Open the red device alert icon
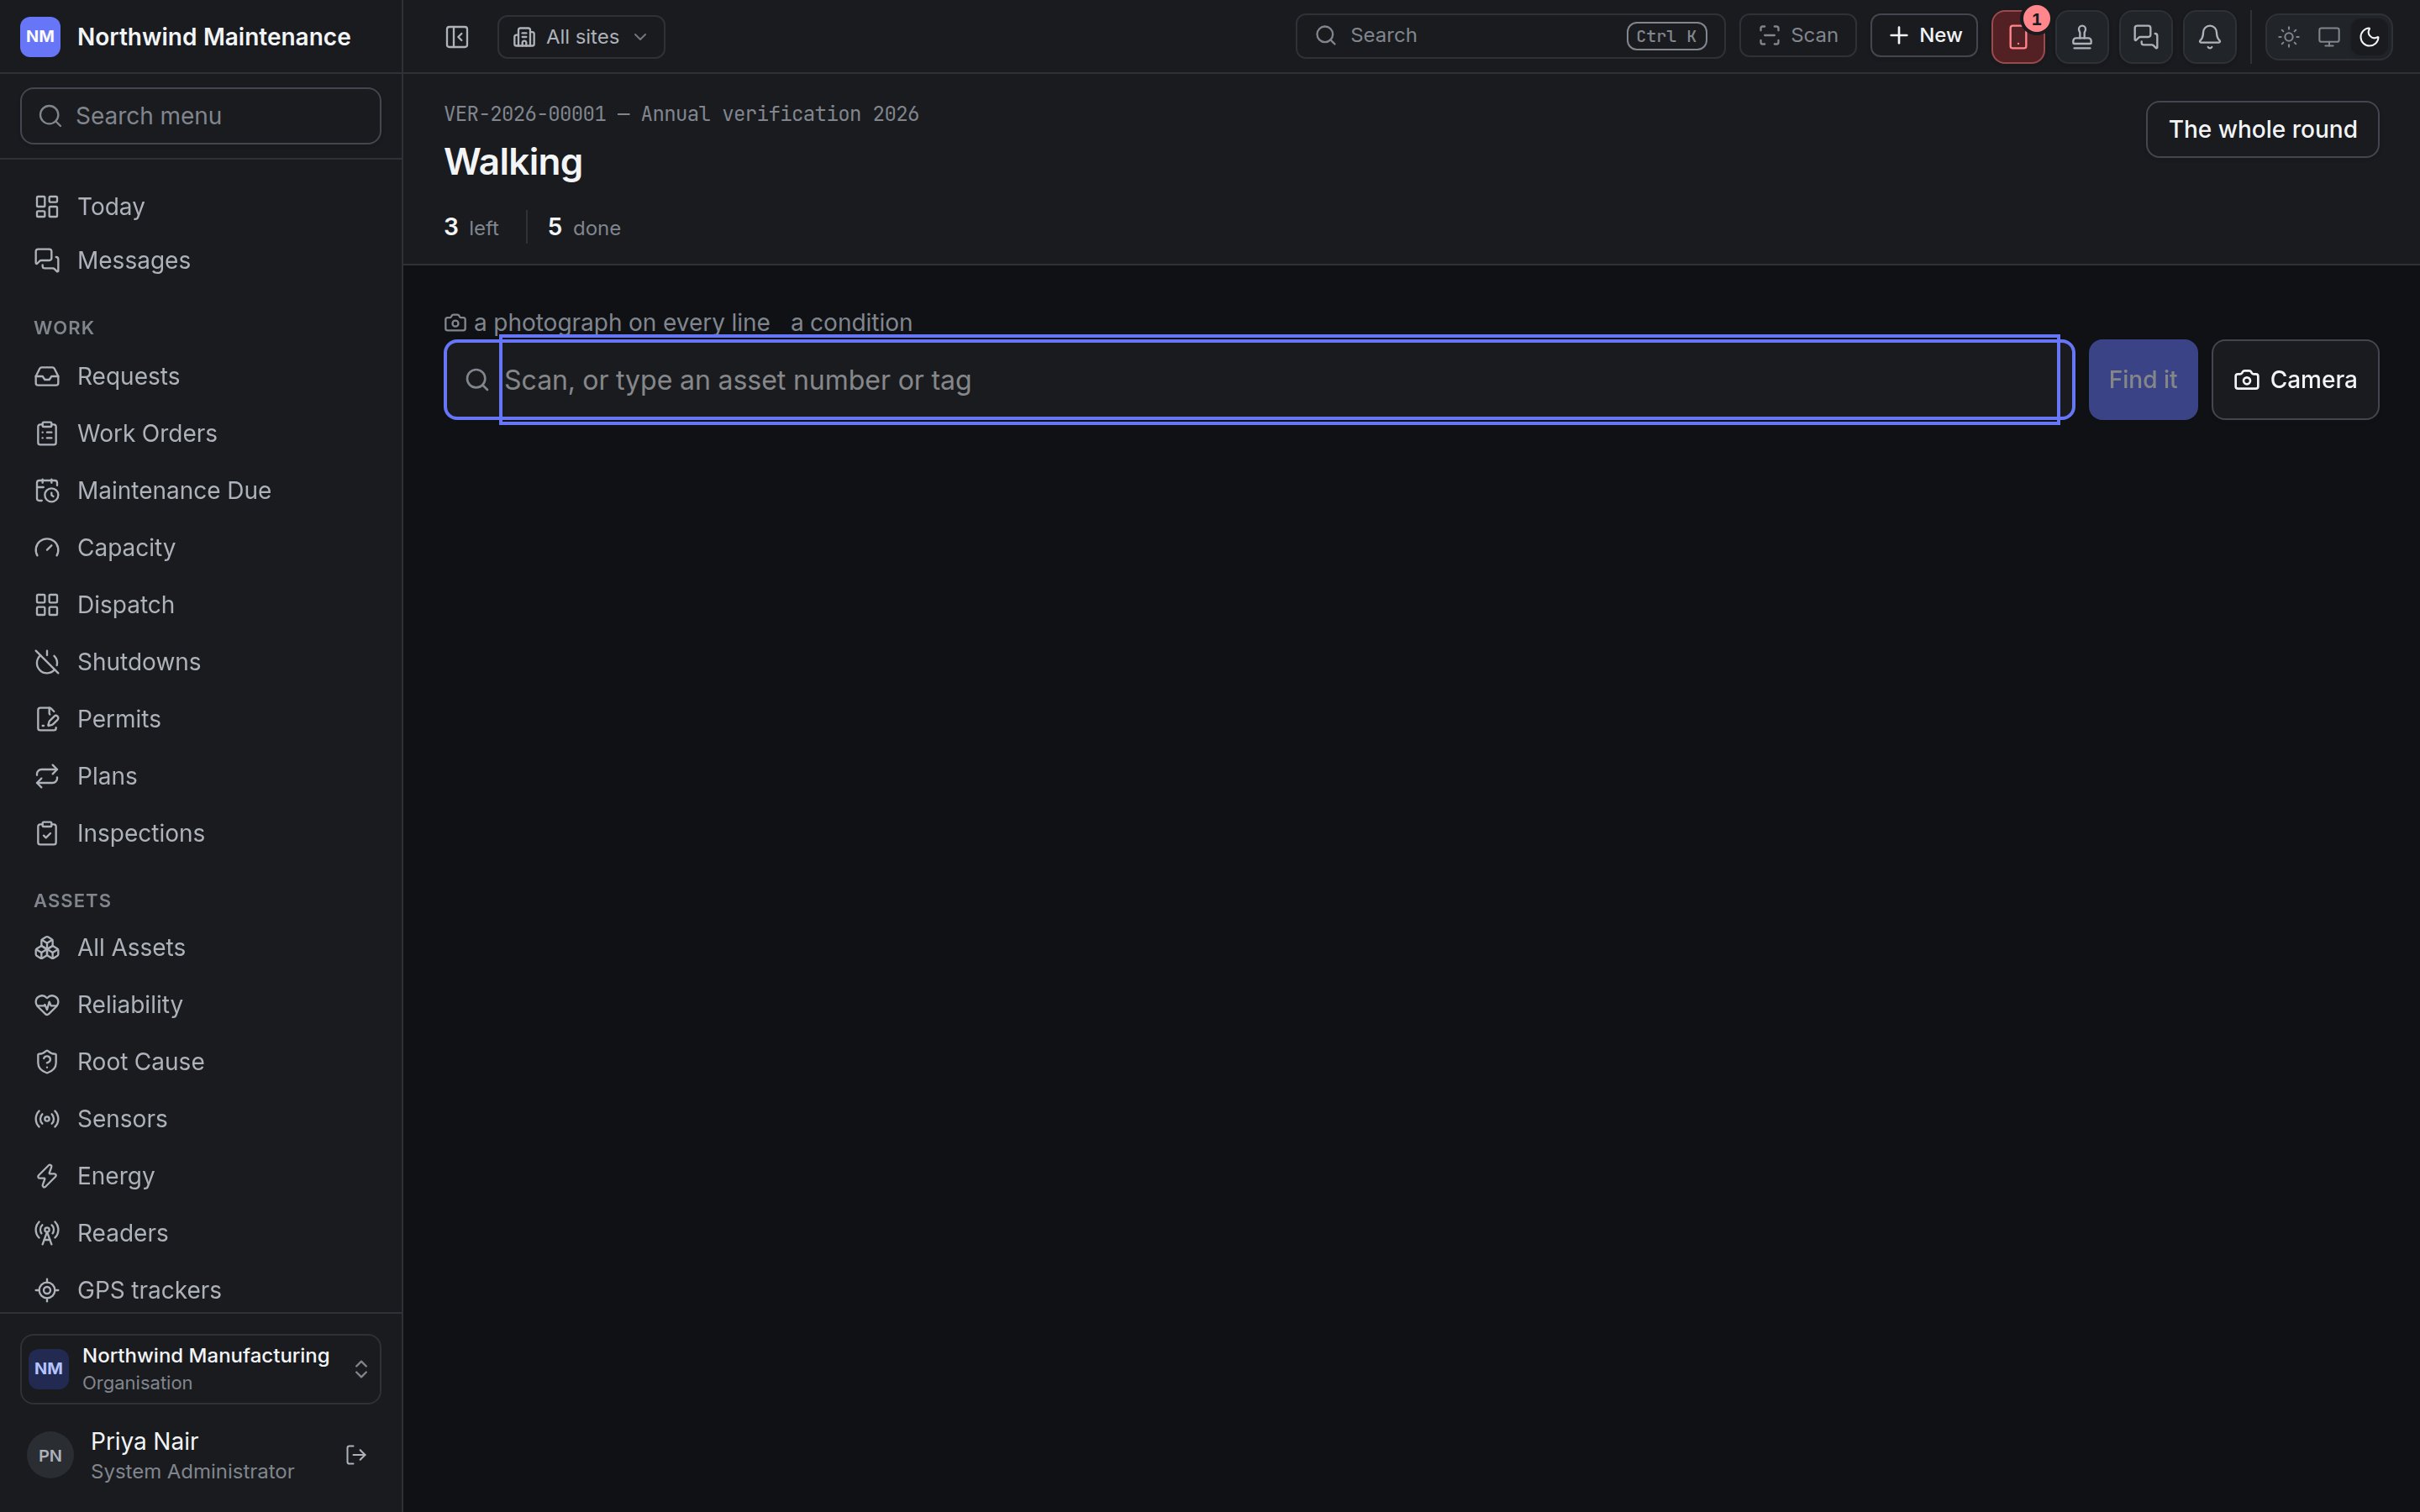 (2018, 37)
